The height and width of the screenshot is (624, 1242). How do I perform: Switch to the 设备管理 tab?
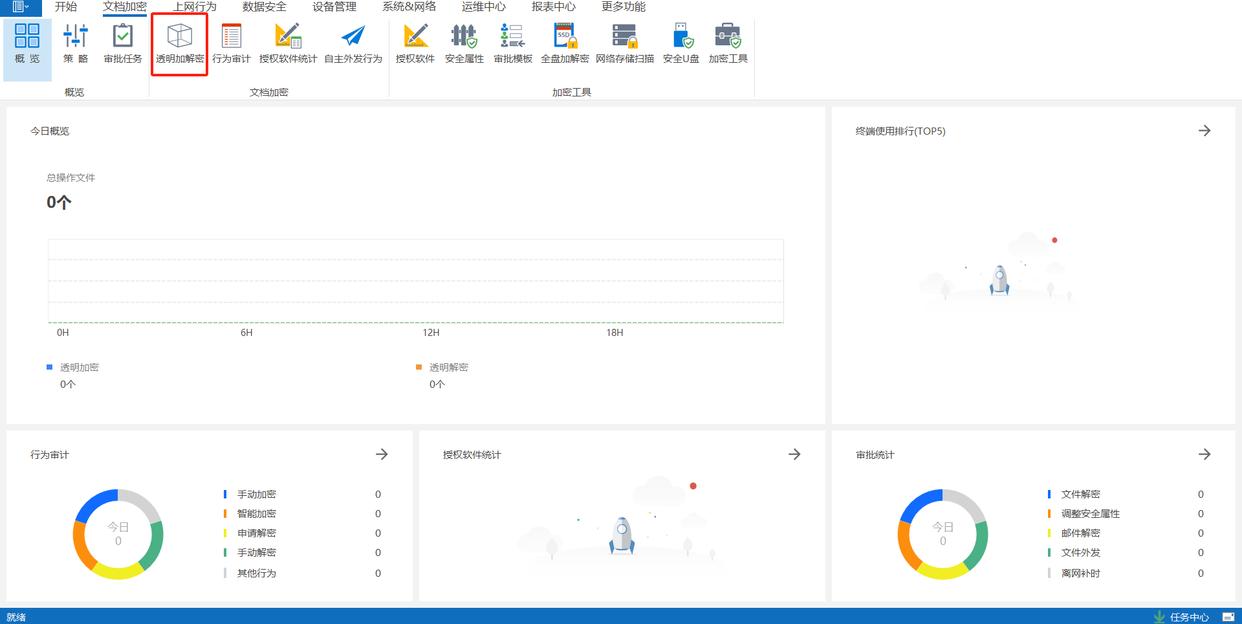tap(334, 7)
